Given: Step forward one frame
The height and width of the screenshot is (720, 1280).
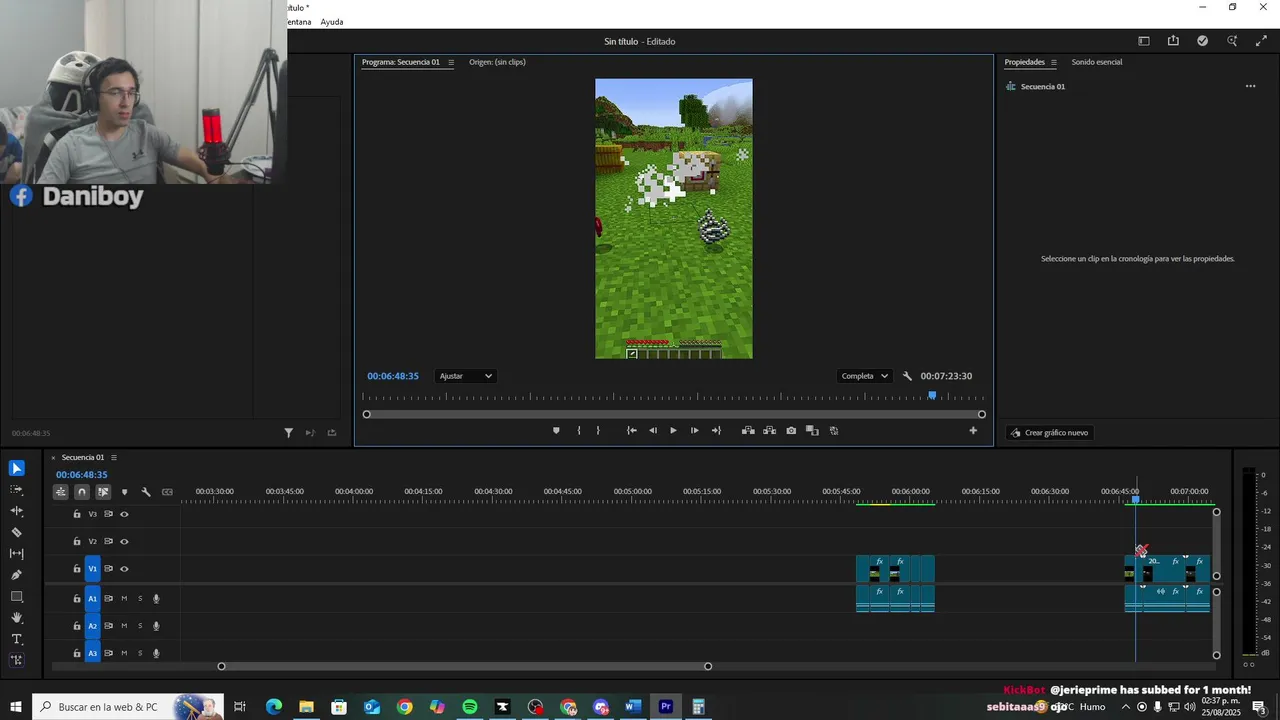Looking at the screenshot, I should click(x=695, y=431).
